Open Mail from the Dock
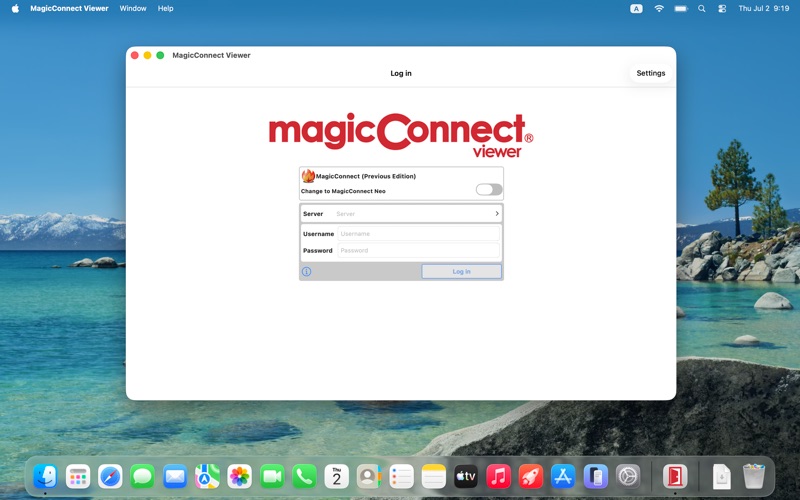The image size is (800, 500). tap(175, 477)
